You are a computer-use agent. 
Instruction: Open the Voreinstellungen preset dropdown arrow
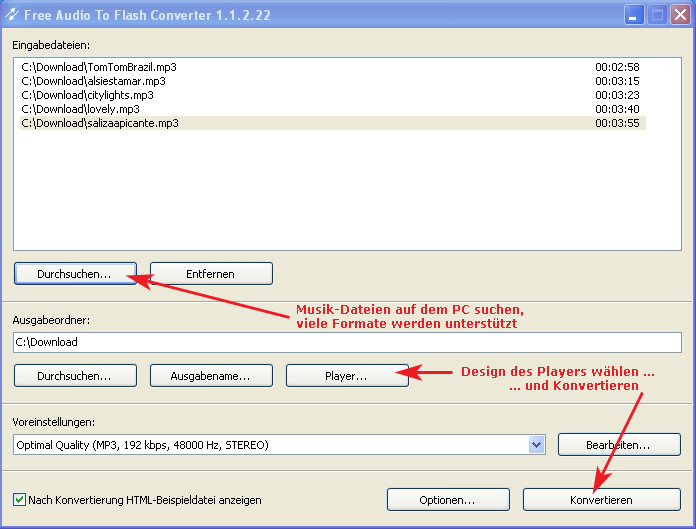tap(536, 444)
